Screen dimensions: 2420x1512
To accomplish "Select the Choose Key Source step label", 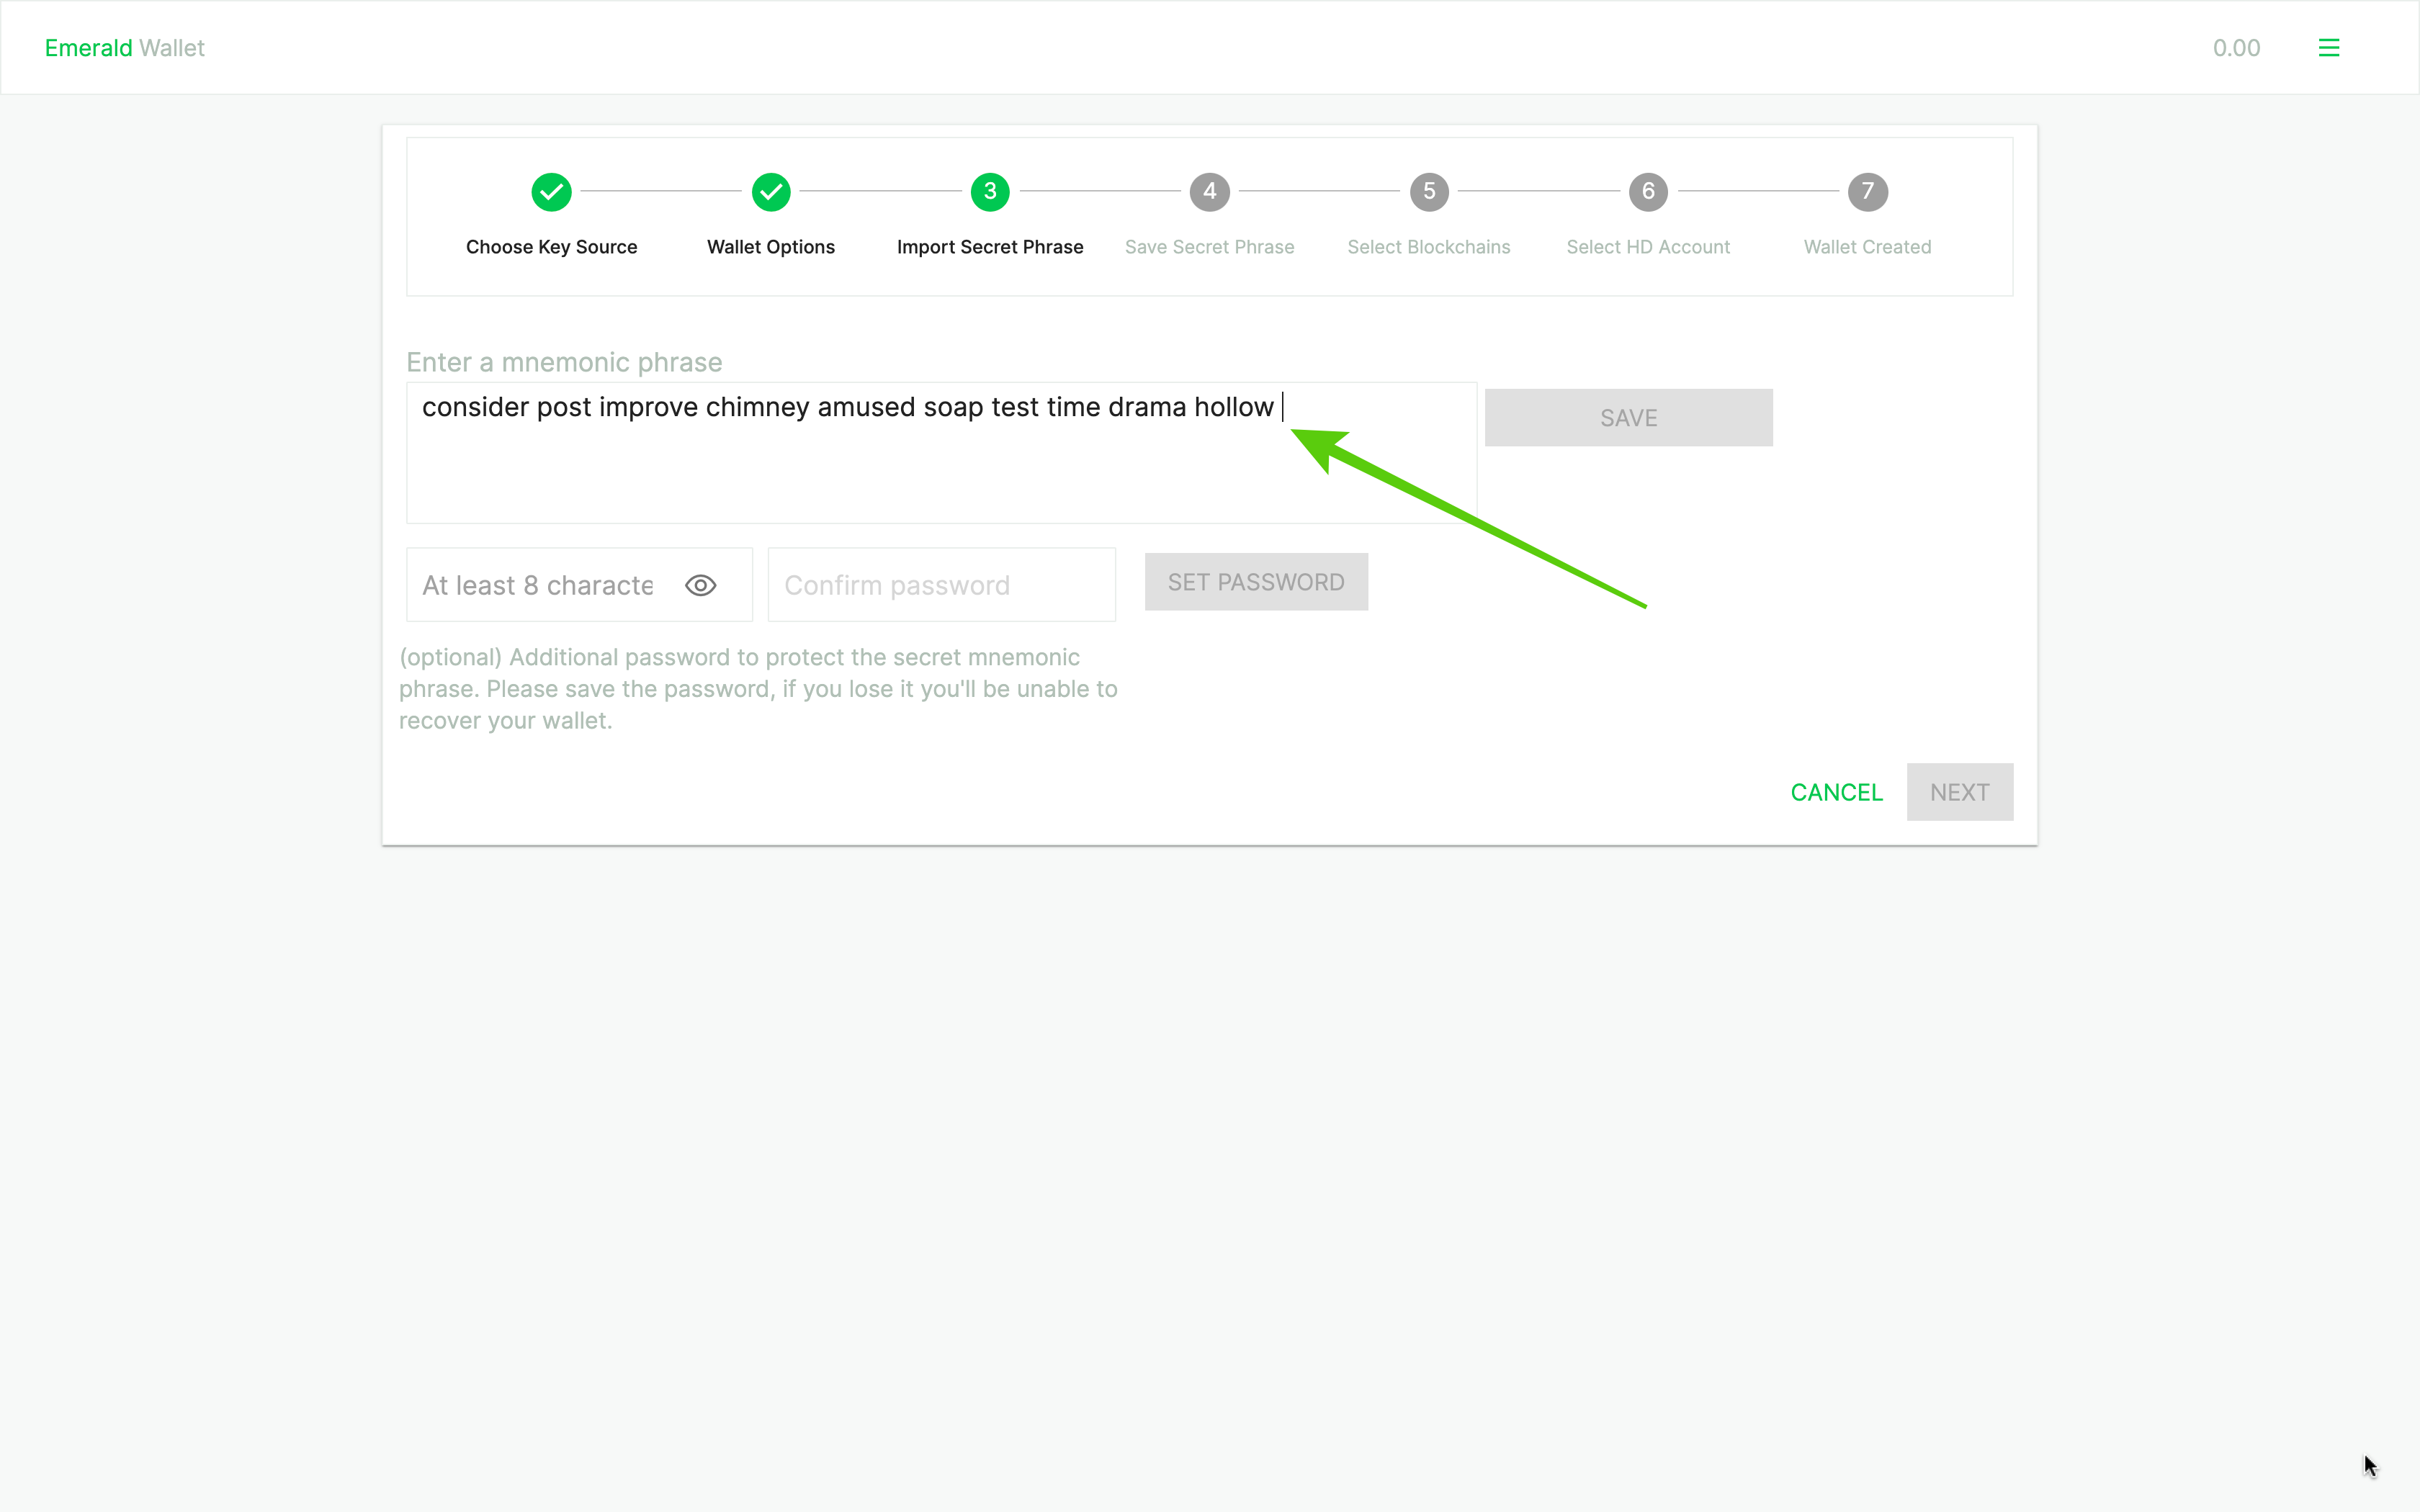I will [x=551, y=247].
